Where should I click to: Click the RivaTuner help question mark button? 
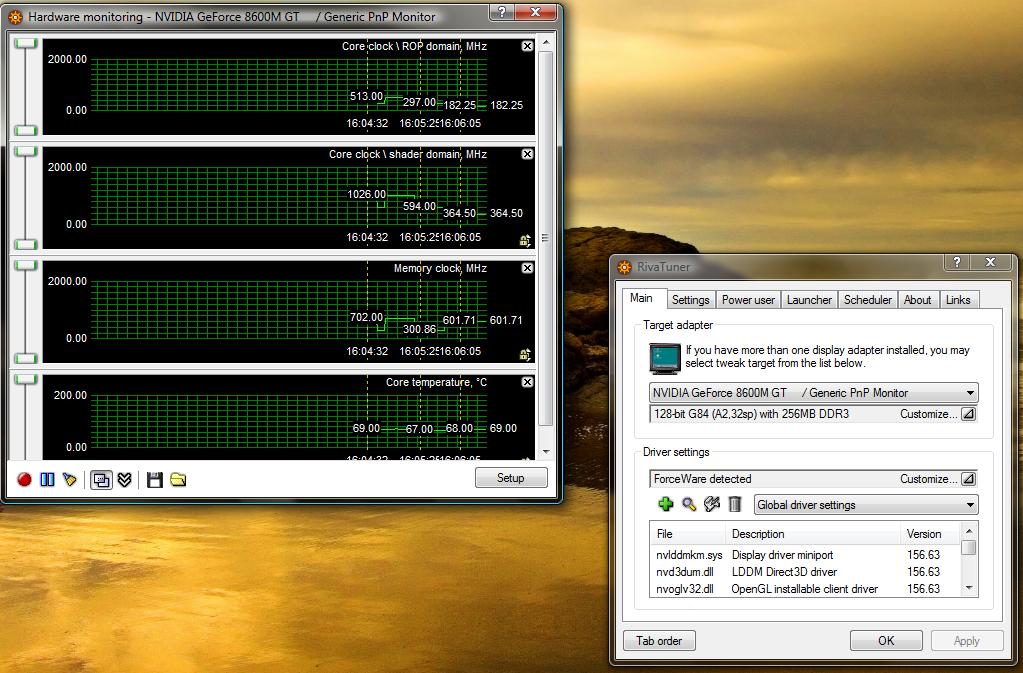point(956,262)
